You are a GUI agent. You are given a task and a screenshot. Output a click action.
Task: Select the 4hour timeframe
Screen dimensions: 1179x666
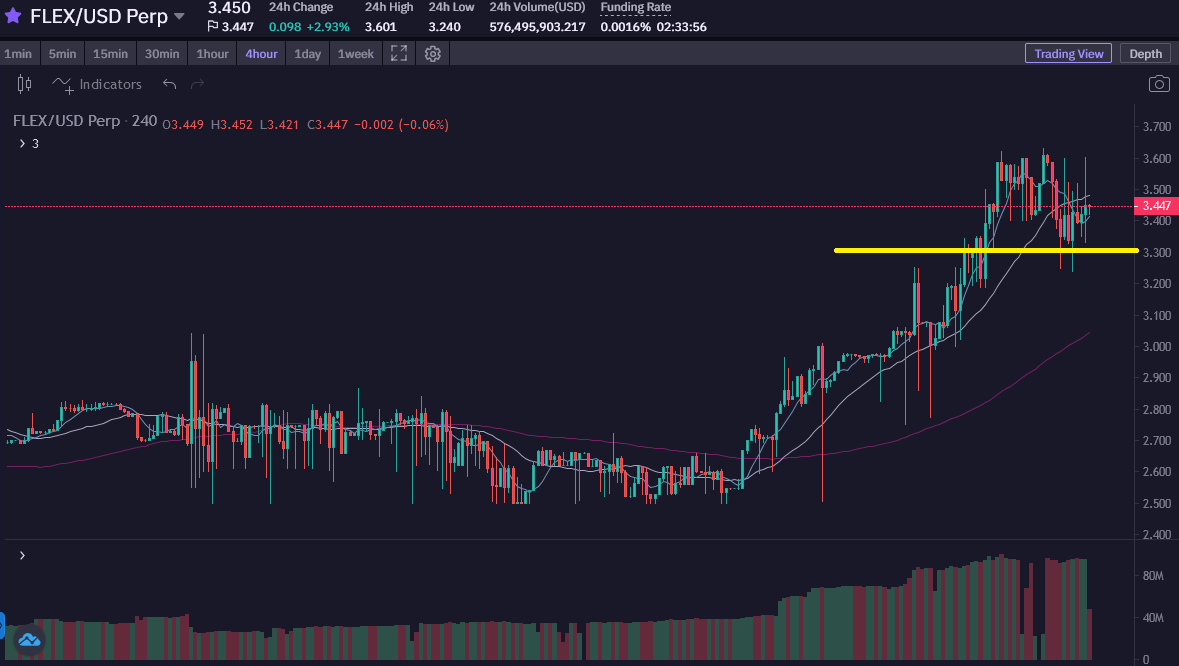pyautogui.click(x=261, y=53)
